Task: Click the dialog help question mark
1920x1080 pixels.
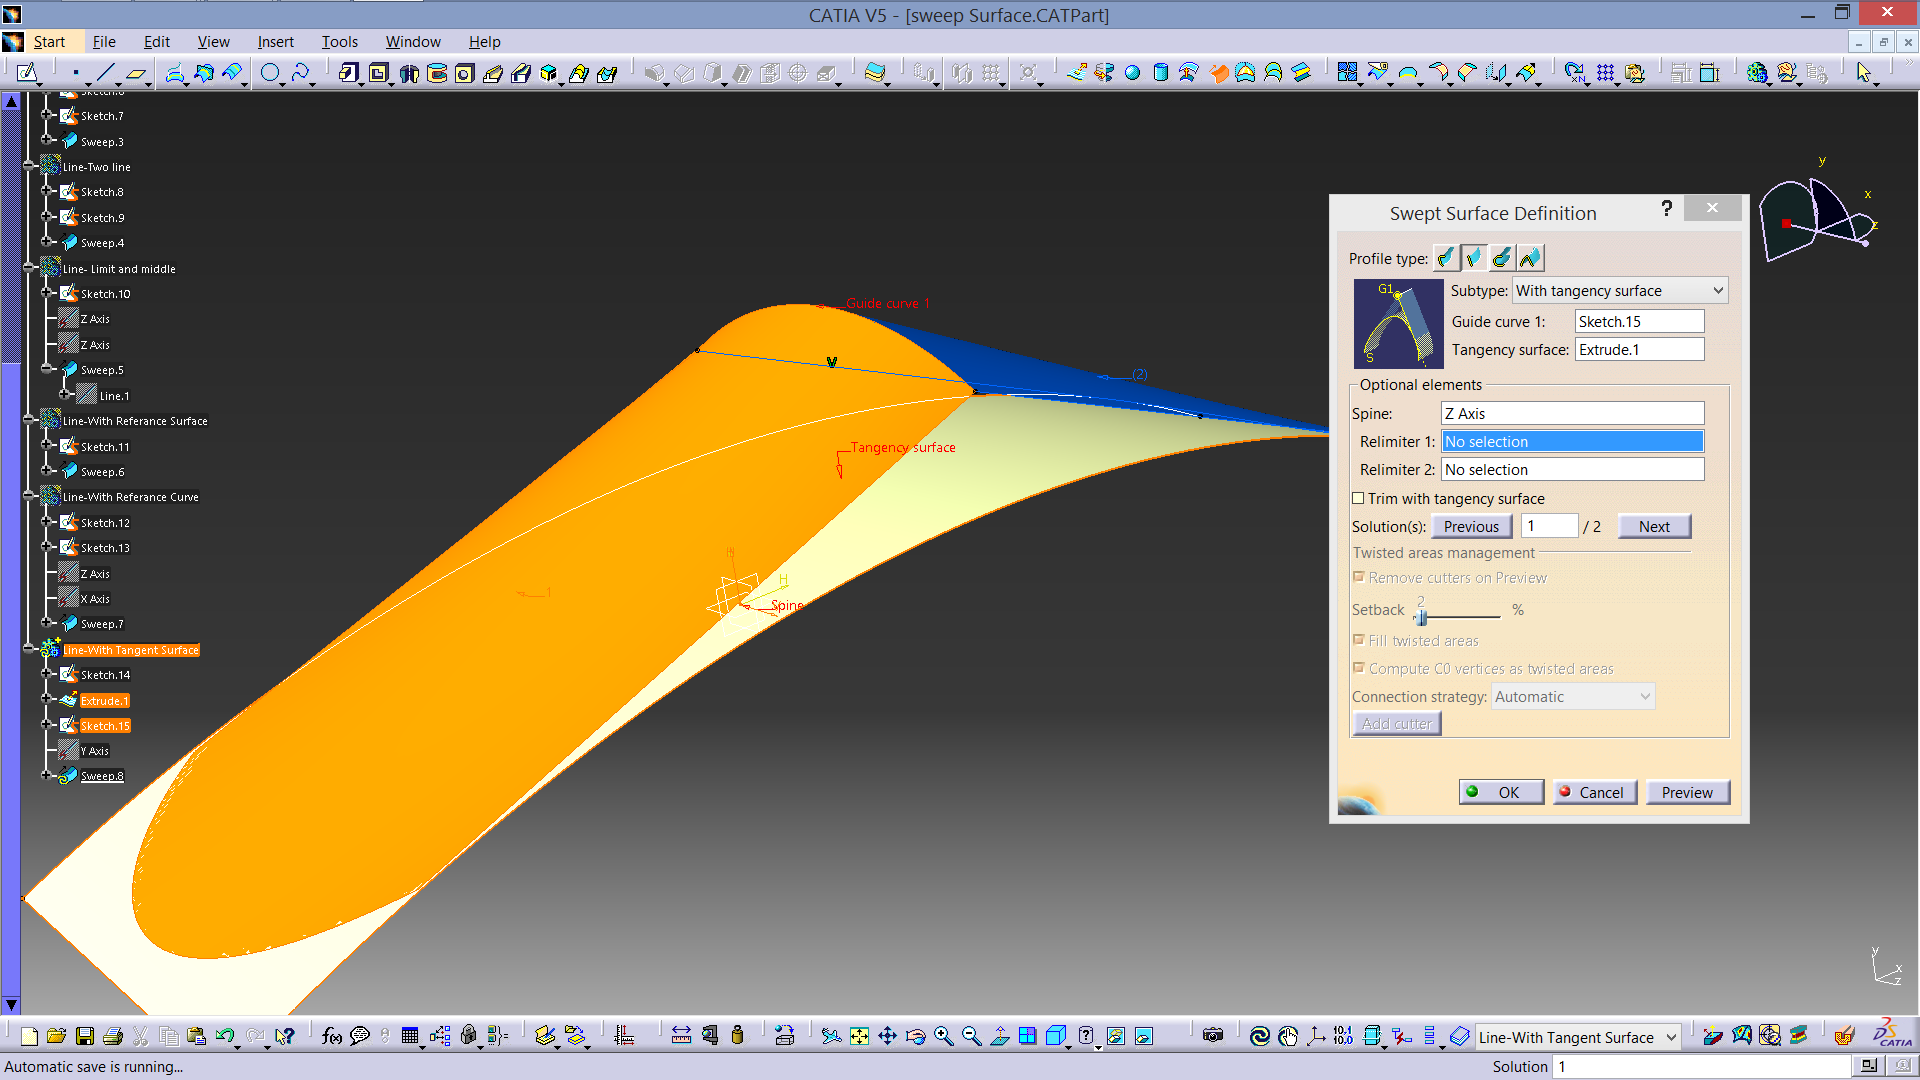Action: coord(1666,208)
